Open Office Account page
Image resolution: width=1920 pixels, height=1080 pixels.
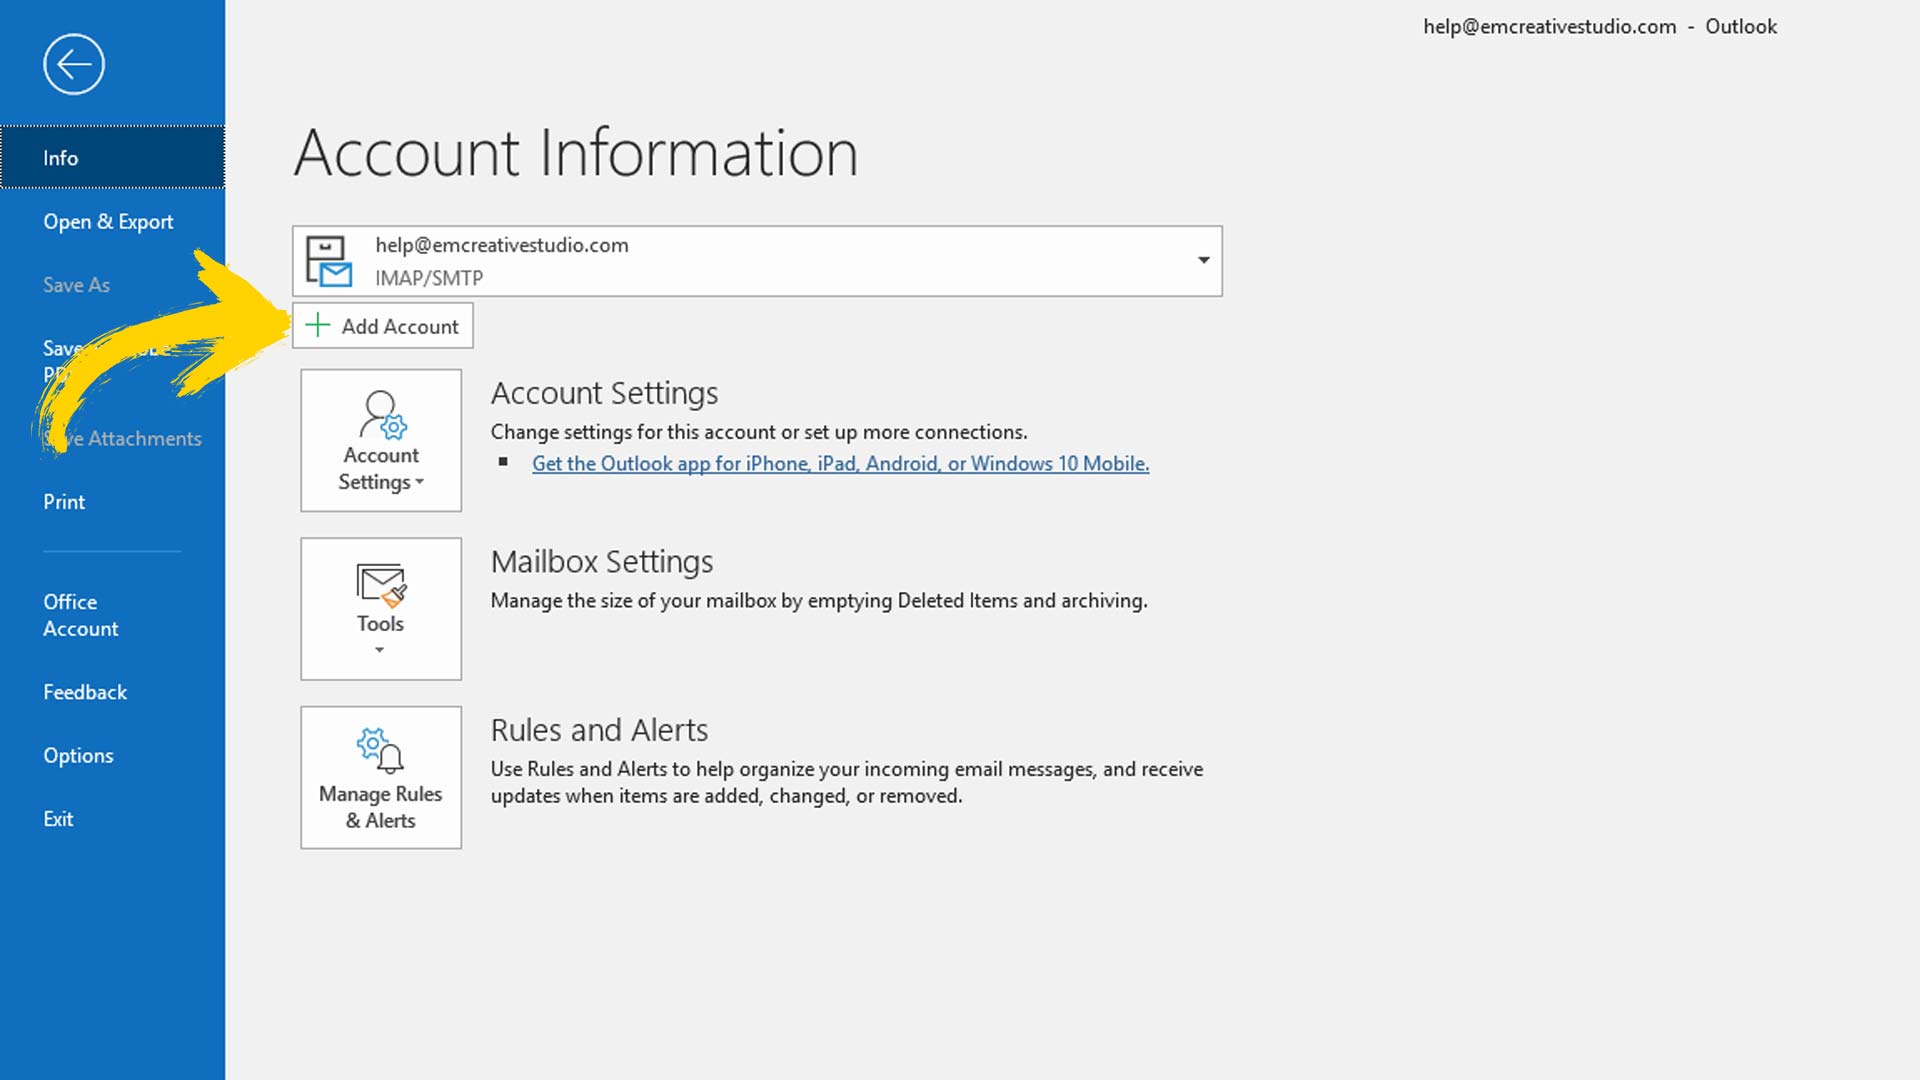tap(80, 615)
